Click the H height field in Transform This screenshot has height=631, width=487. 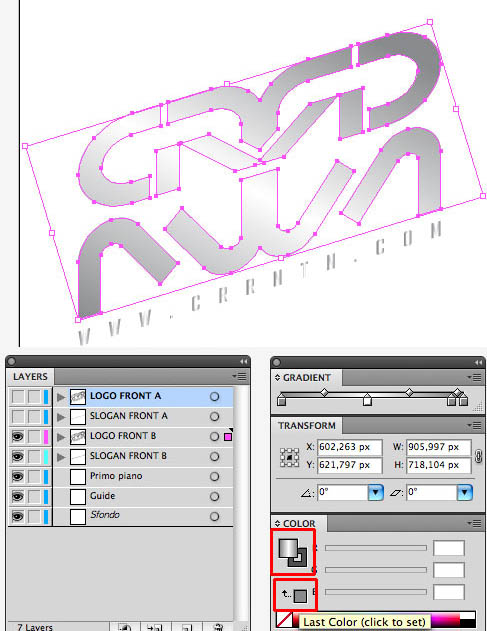tap(439, 465)
